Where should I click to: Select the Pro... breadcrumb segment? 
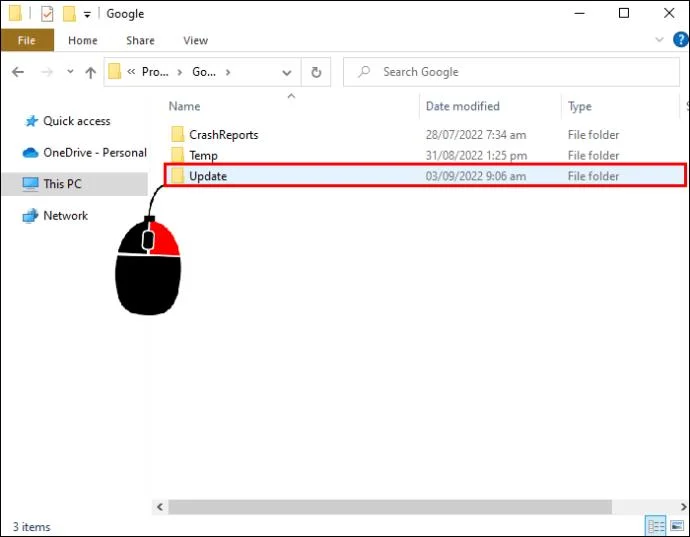point(155,72)
